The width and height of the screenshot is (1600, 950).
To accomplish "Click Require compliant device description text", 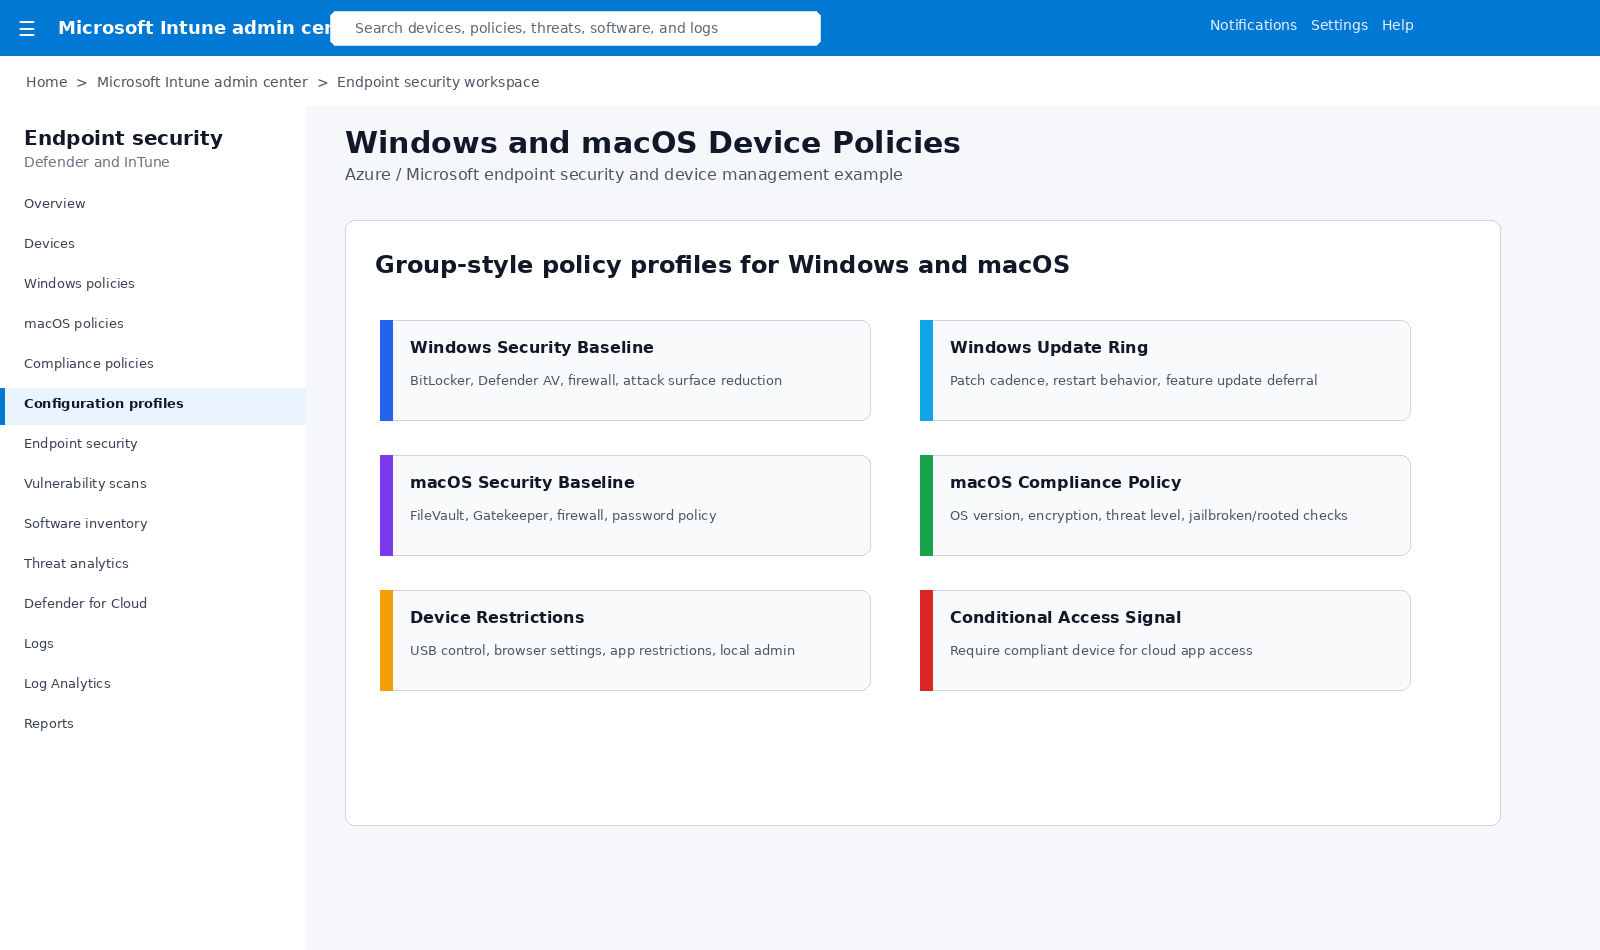I will [1101, 650].
